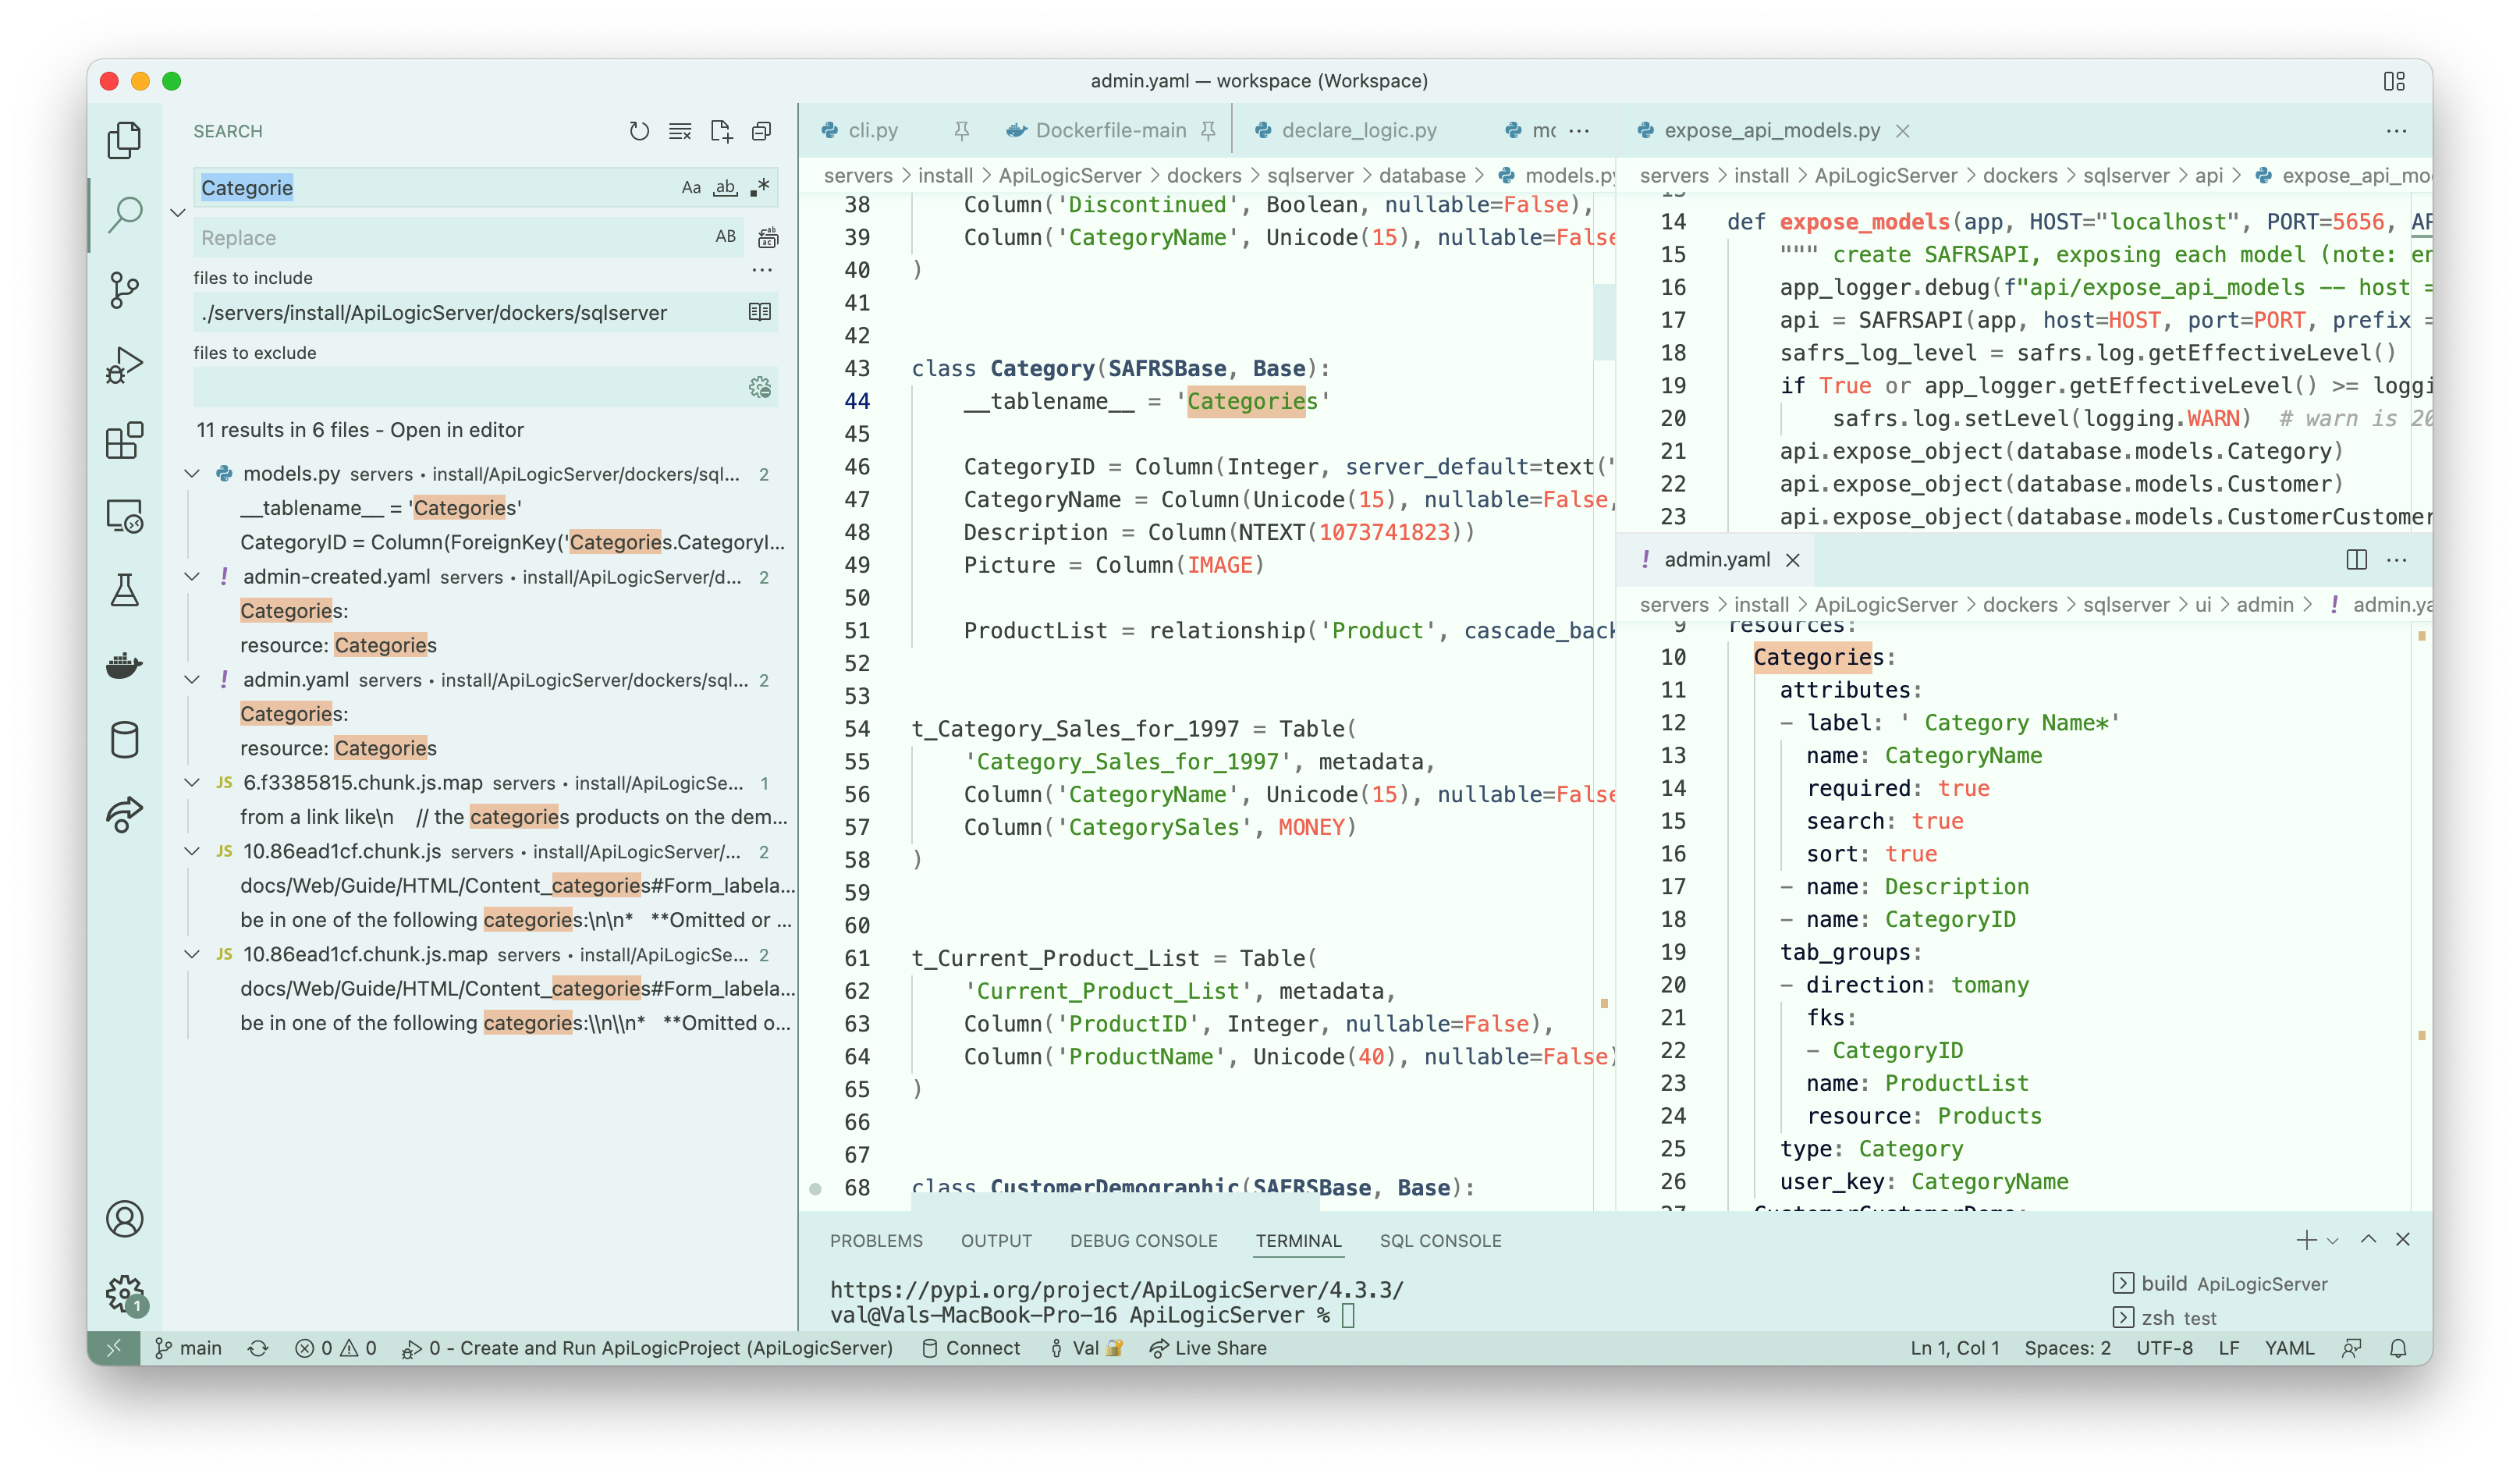Click Live Share in the status bar
The height and width of the screenshot is (1481, 2520).
(x=1208, y=1348)
